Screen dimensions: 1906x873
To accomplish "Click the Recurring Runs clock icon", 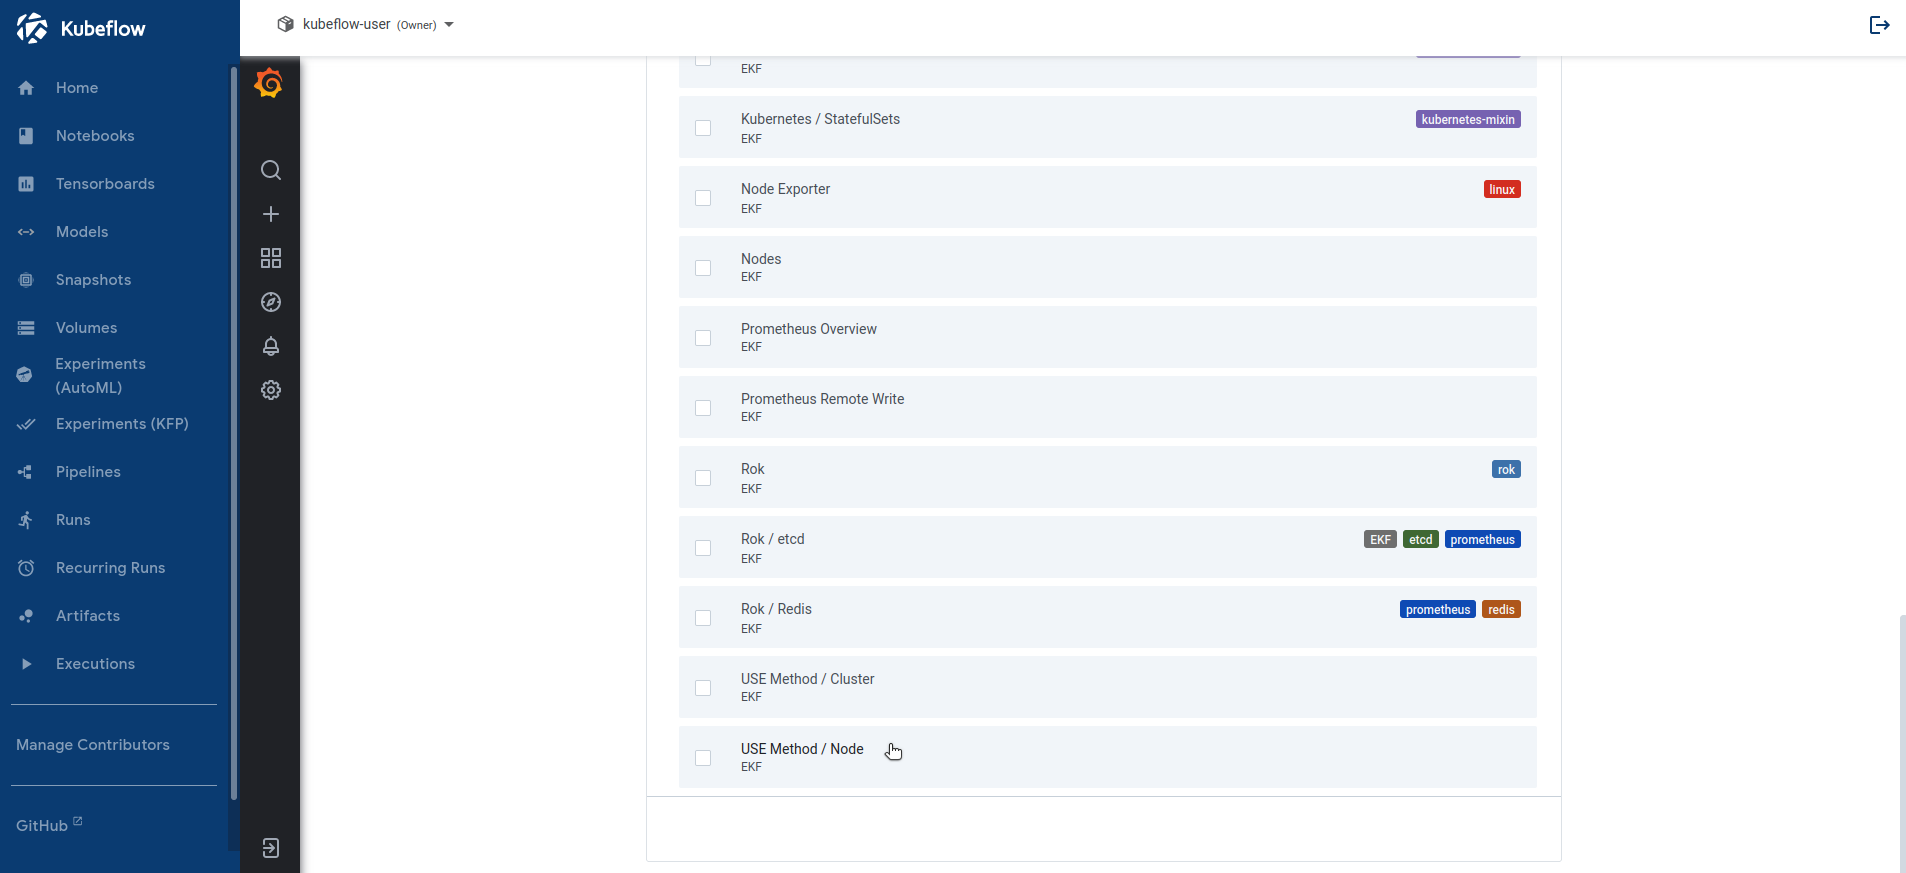I will click(26, 568).
